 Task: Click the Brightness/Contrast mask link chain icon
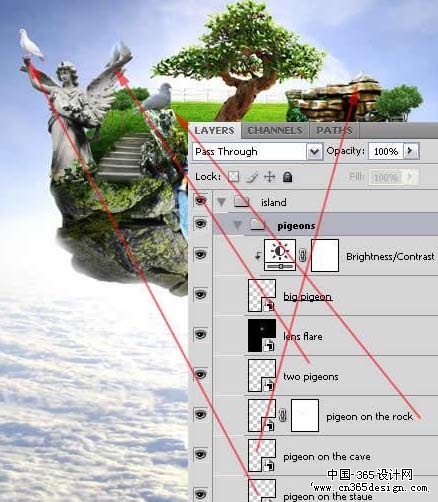point(303,256)
